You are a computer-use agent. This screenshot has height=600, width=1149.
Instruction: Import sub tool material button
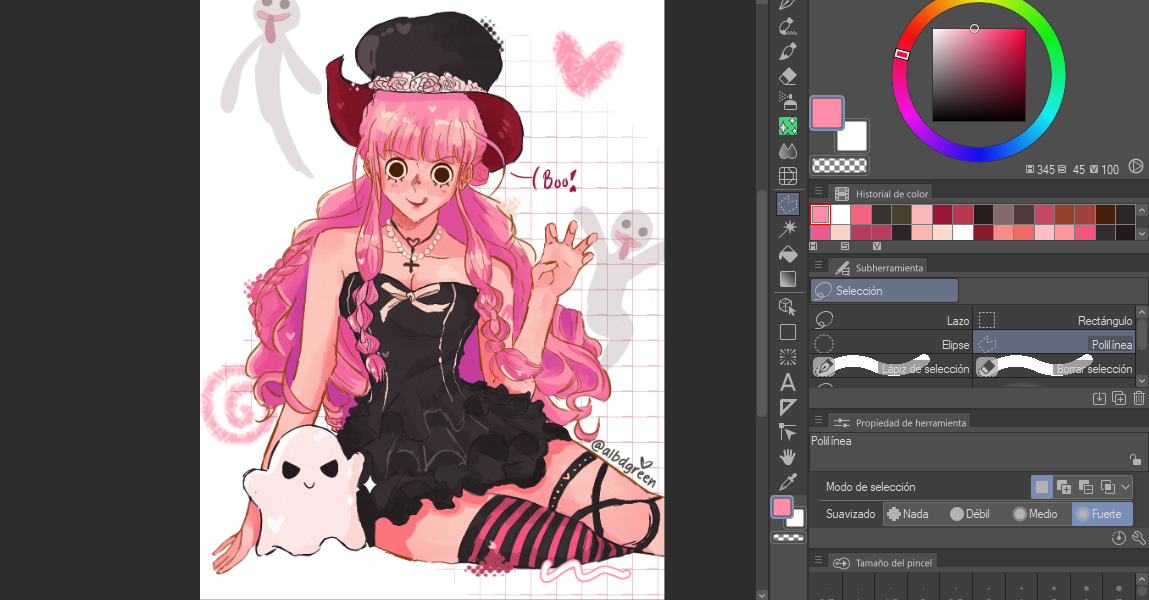[1099, 399]
